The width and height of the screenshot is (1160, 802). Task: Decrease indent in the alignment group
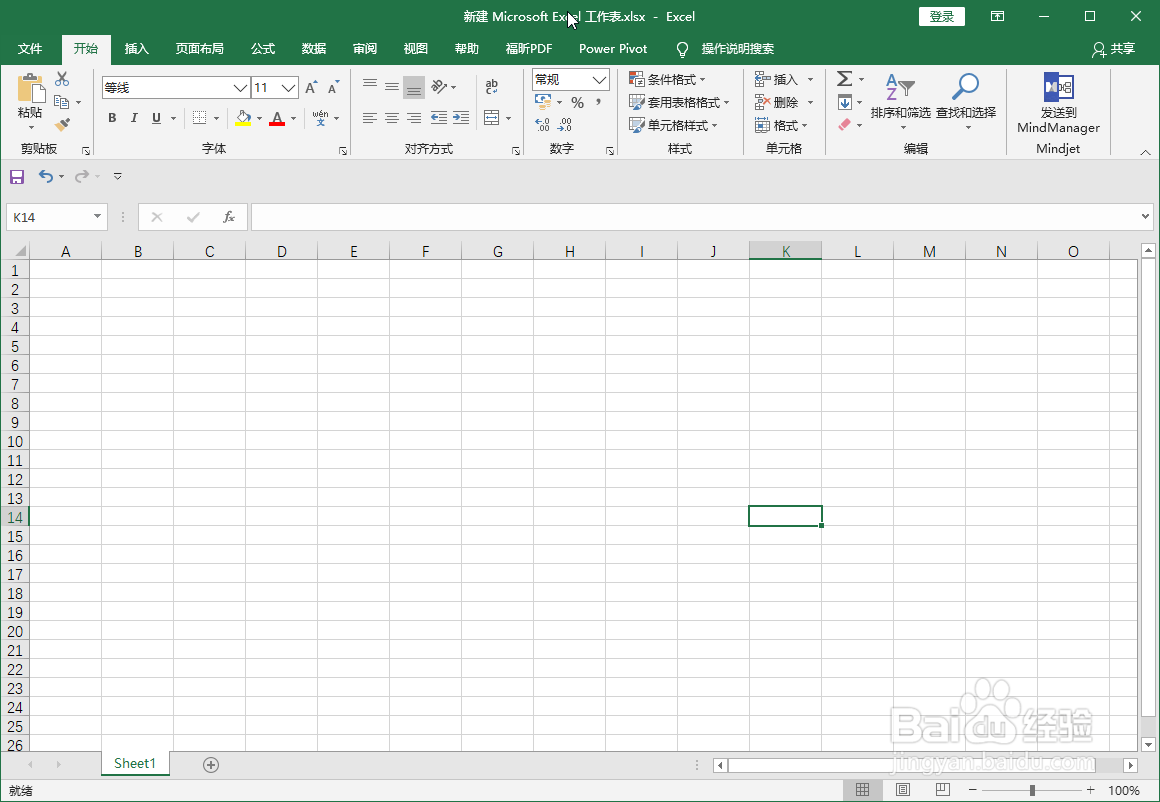(439, 118)
